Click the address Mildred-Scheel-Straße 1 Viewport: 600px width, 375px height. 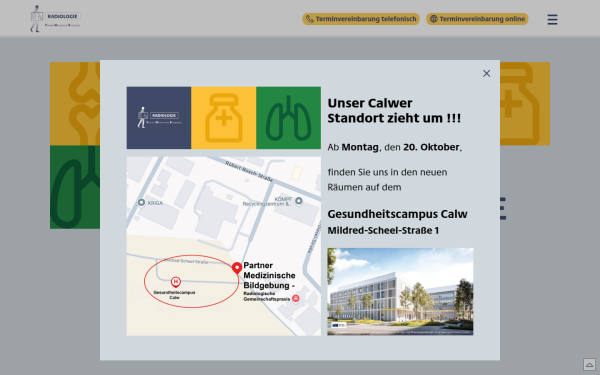pyautogui.click(x=383, y=230)
